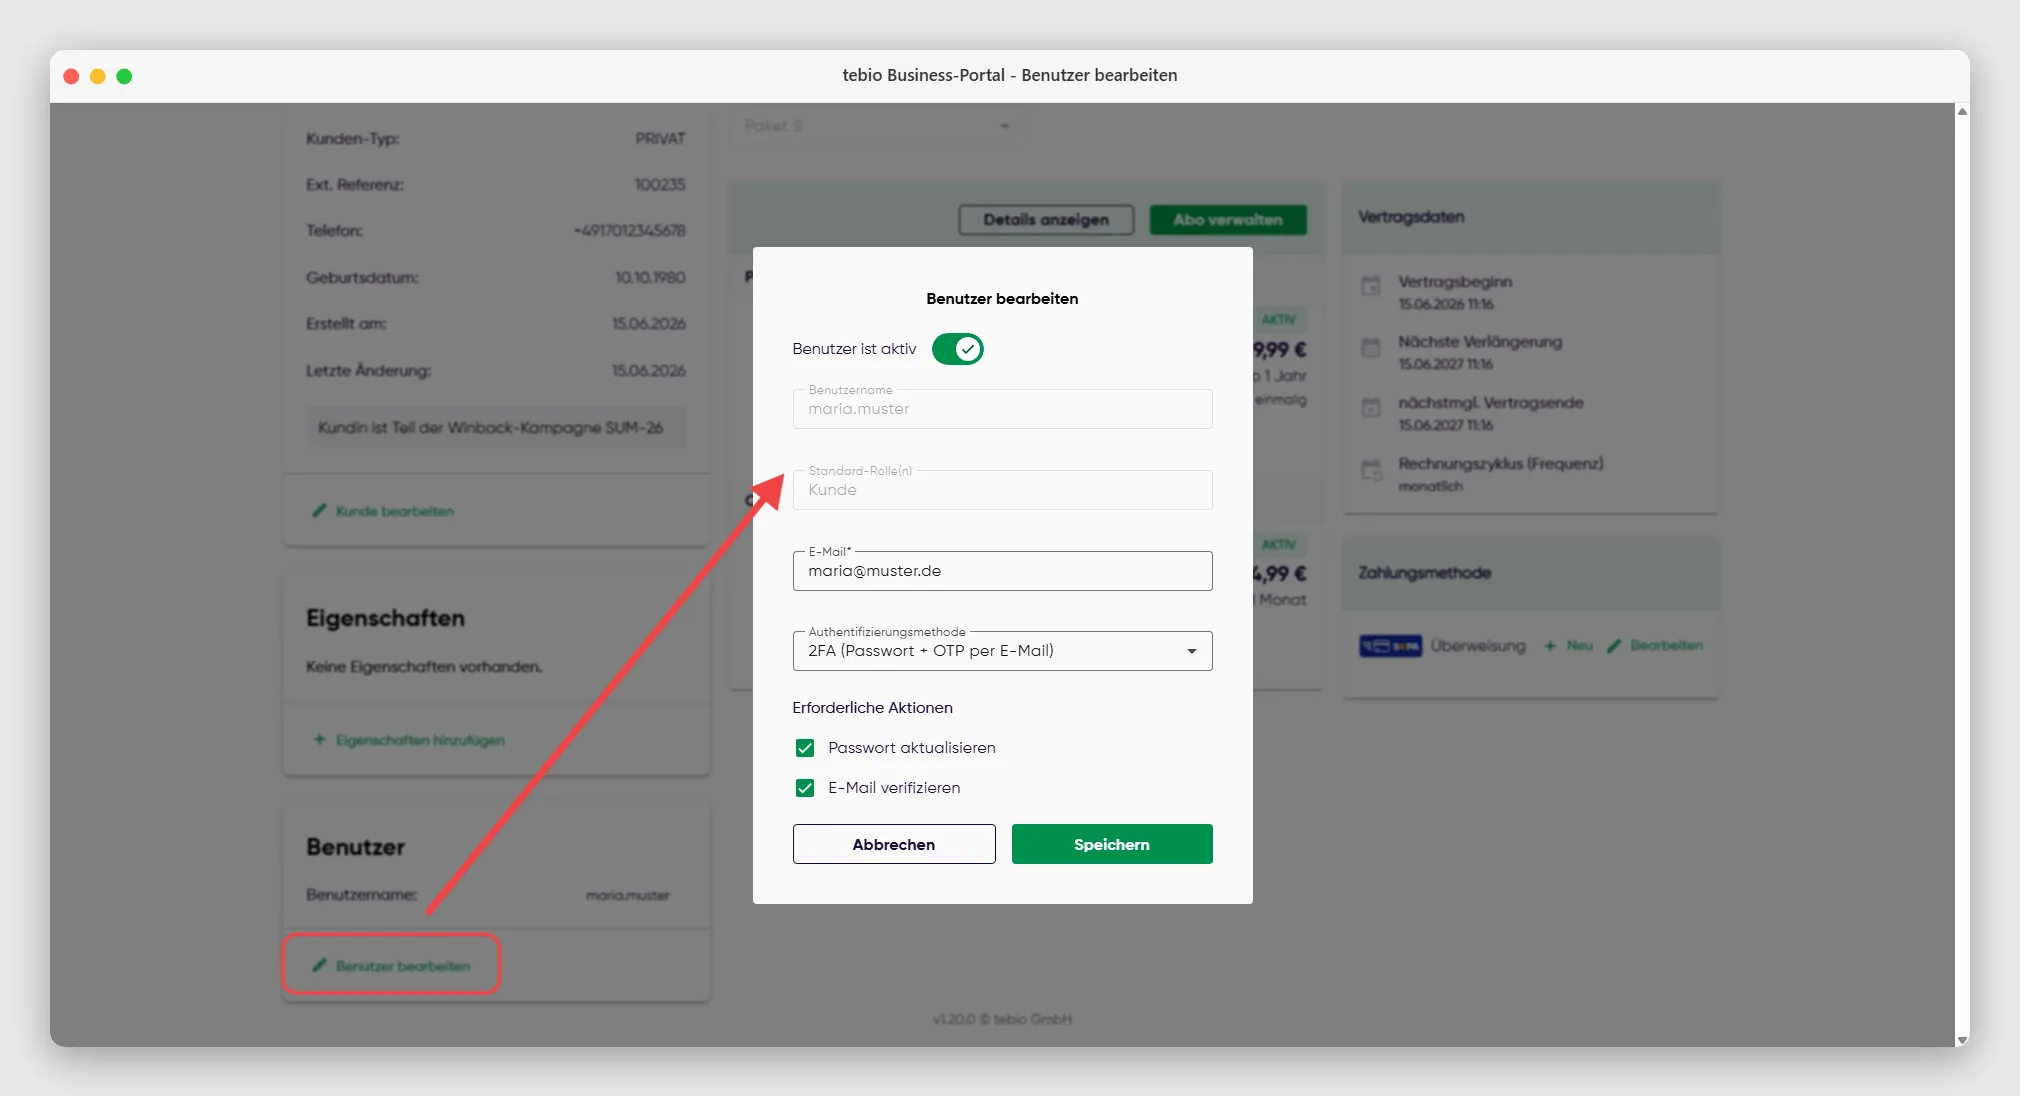Click pencil icon beside 'Benutzer bearbeiten'
The width and height of the screenshot is (2020, 1096).
coord(319,966)
